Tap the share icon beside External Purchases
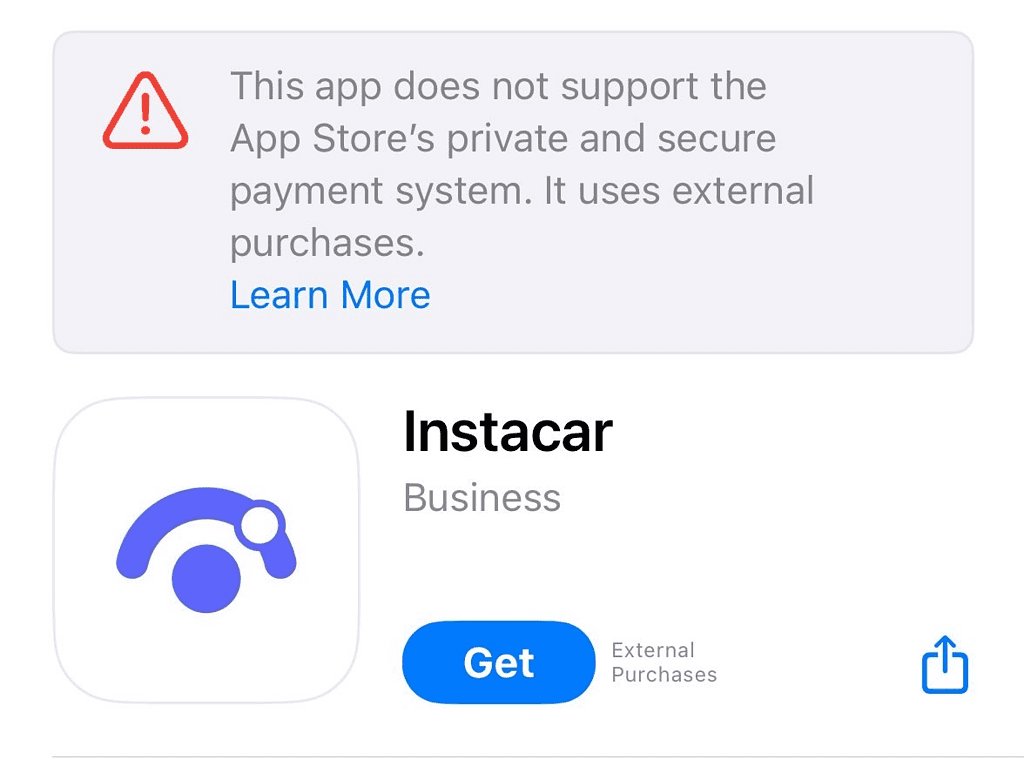This screenshot has width=1024, height=773. point(945,664)
